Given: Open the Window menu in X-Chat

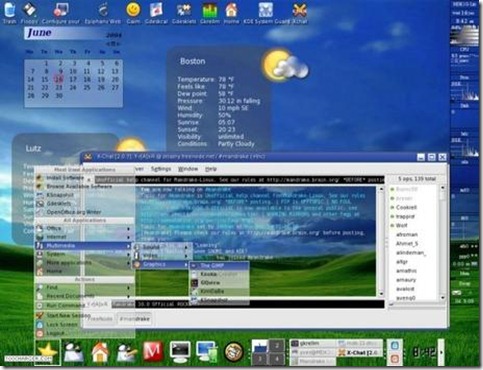Looking at the screenshot, I should [188, 169].
